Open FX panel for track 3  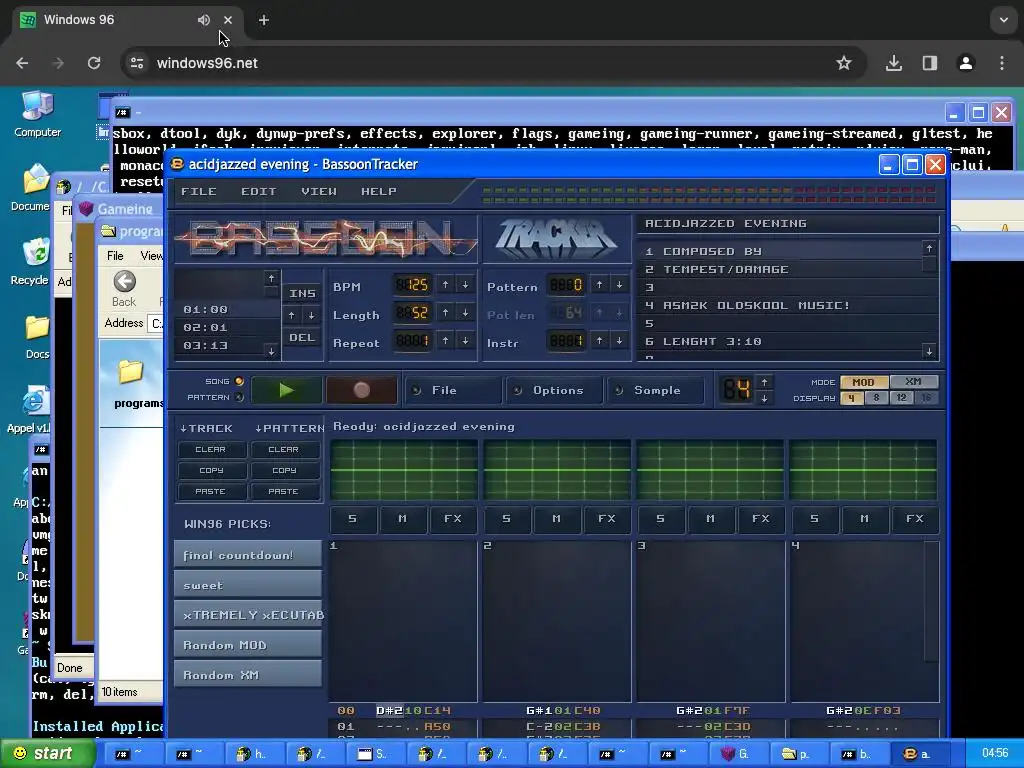pyautogui.click(x=761, y=519)
